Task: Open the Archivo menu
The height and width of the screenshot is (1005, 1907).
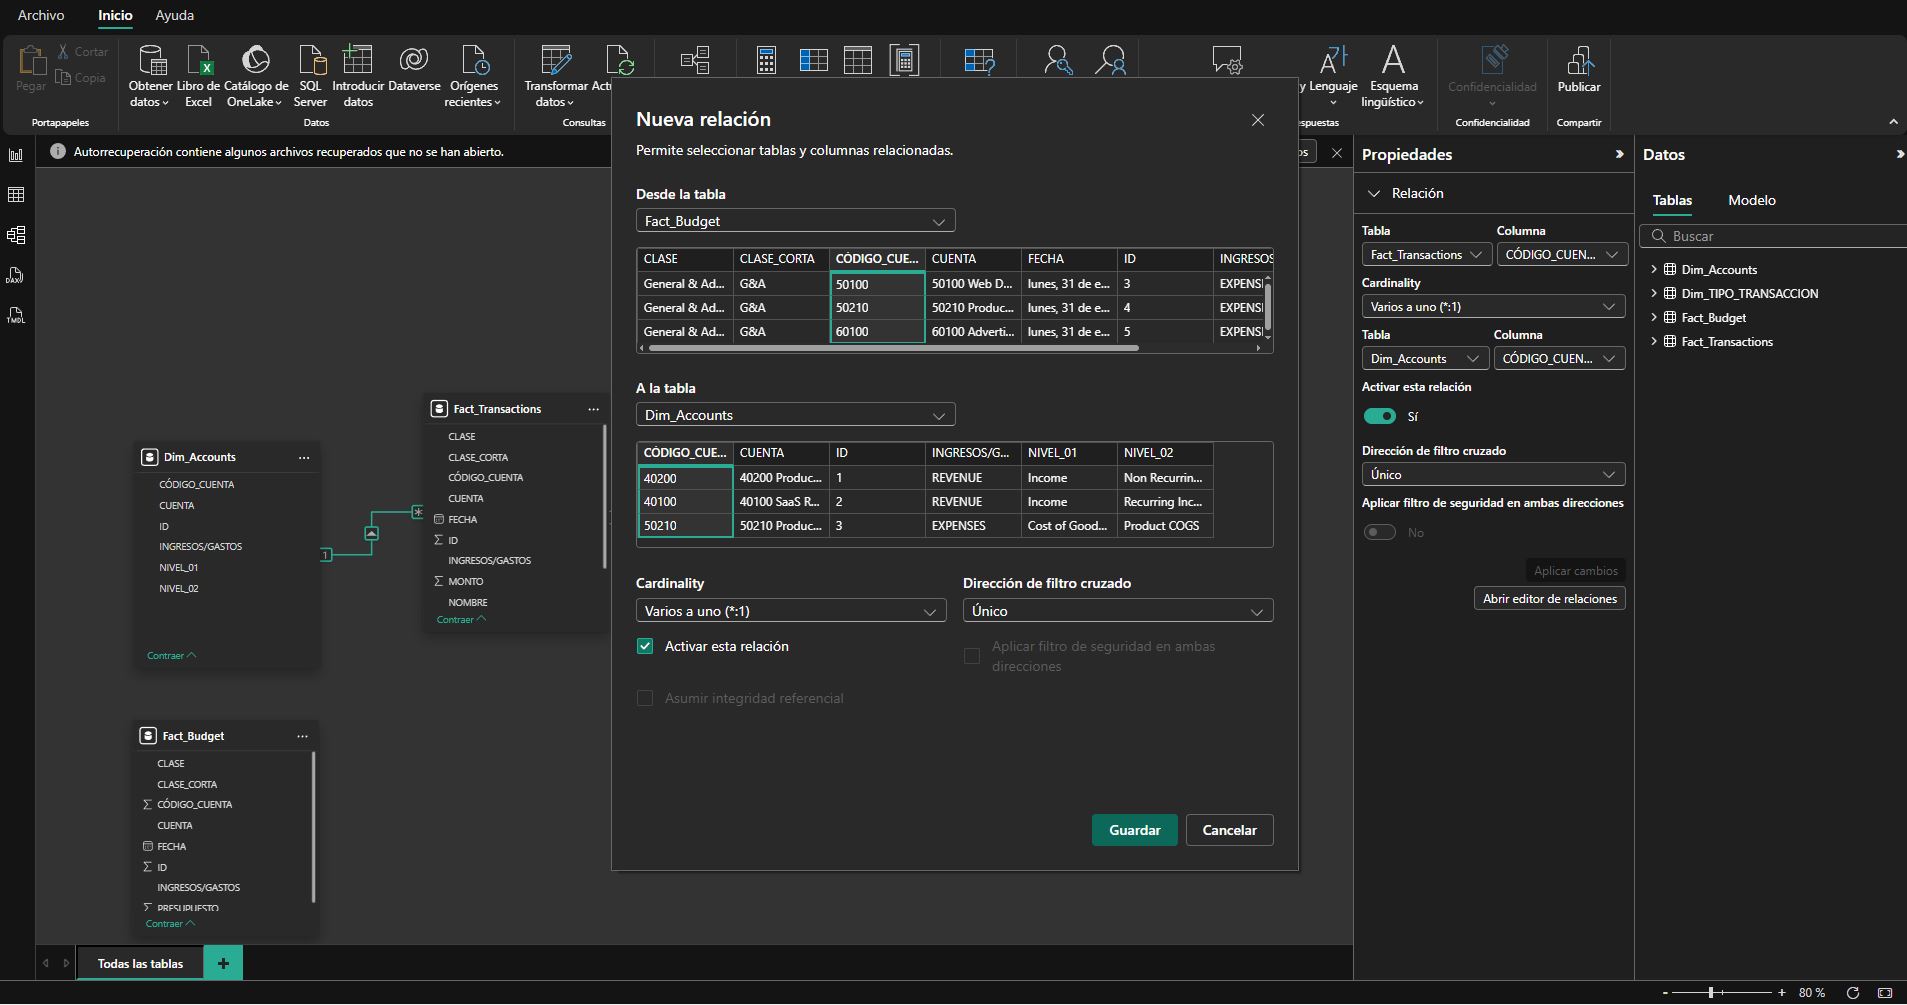Action: pyautogui.click(x=41, y=15)
